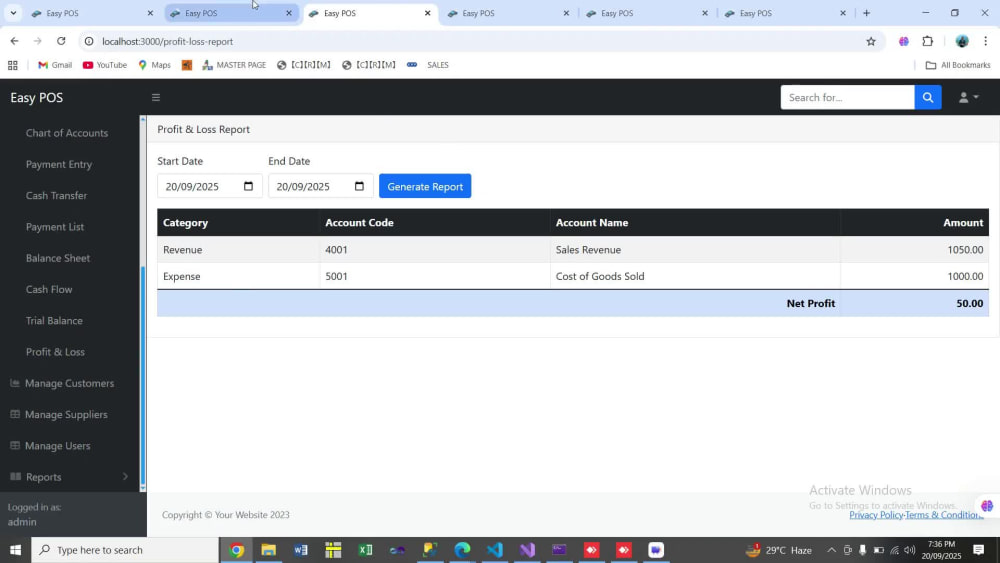Click account code 4001 cell
Image resolution: width=1000 pixels, height=563 pixels.
pyautogui.click(x=434, y=250)
